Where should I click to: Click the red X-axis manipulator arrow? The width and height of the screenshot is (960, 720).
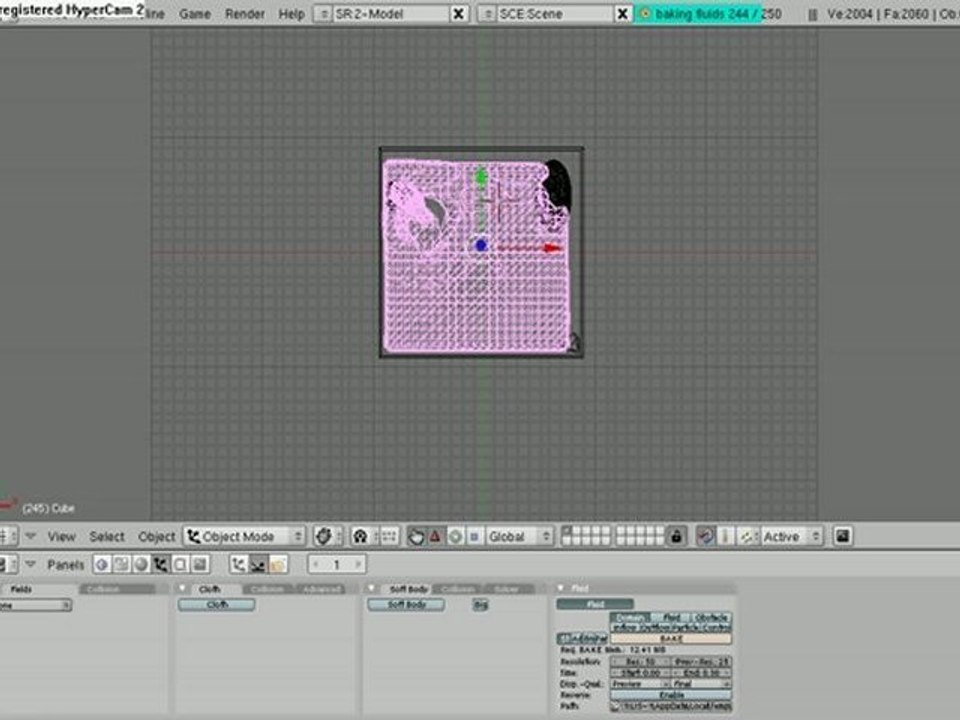coord(552,248)
